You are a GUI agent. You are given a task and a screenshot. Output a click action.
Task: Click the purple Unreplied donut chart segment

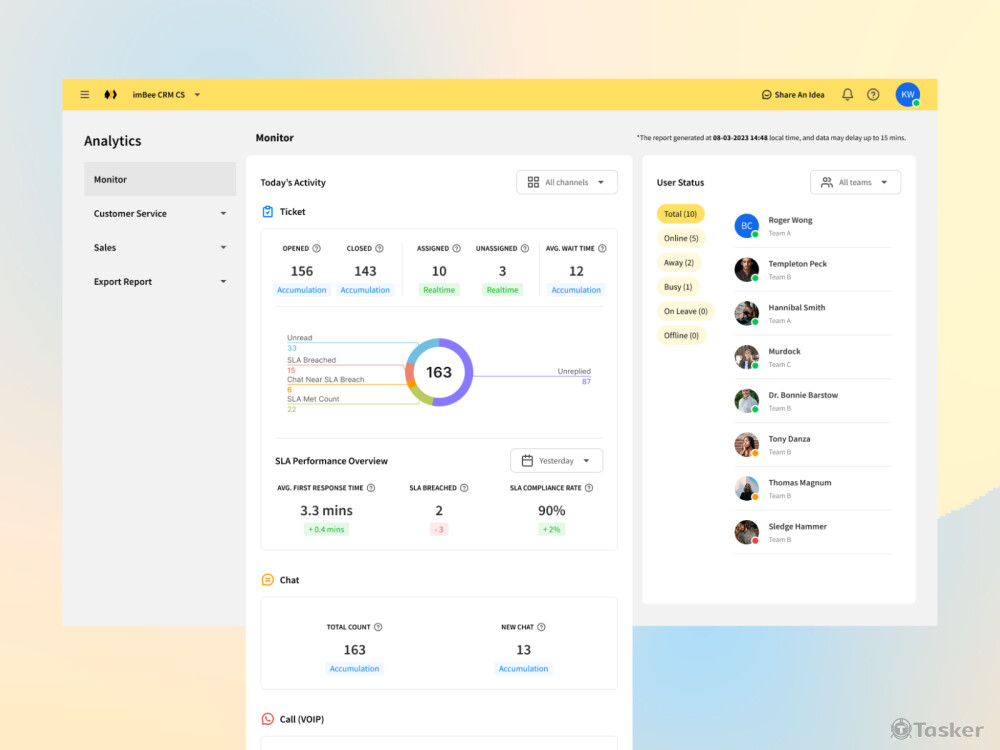tap(463, 370)
